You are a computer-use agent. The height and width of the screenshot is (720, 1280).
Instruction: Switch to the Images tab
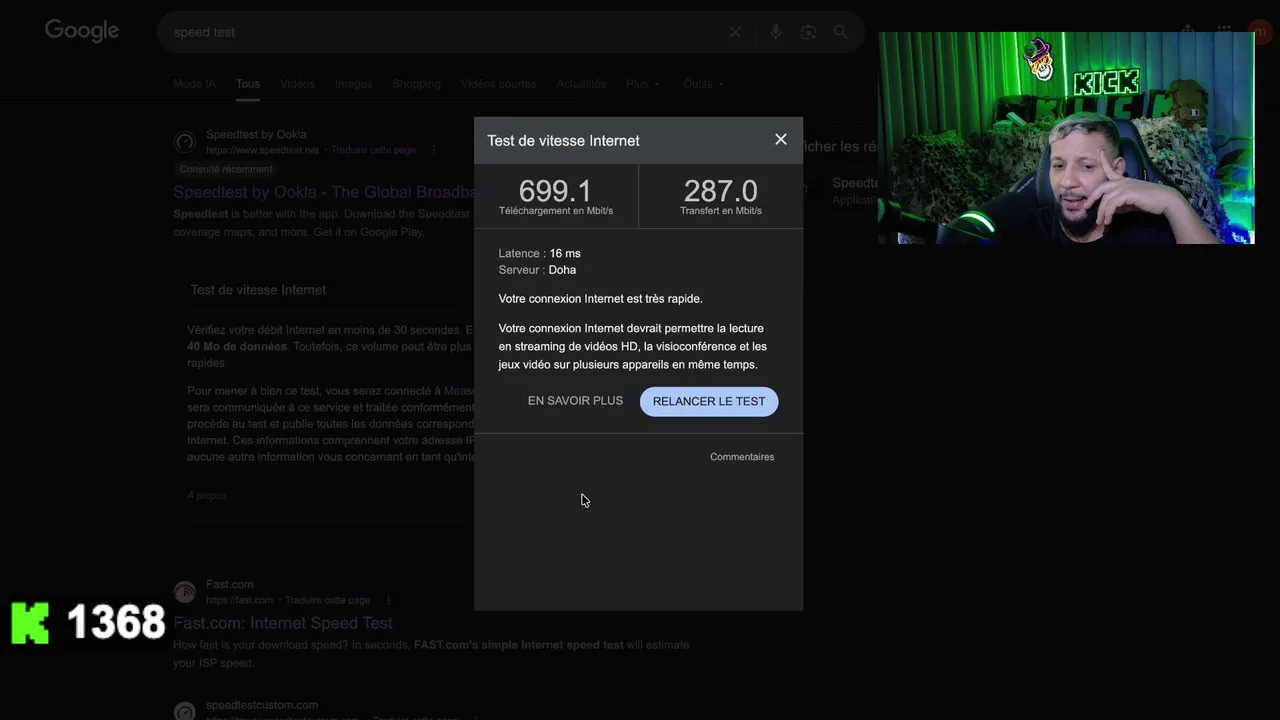[x=353, y=84]
